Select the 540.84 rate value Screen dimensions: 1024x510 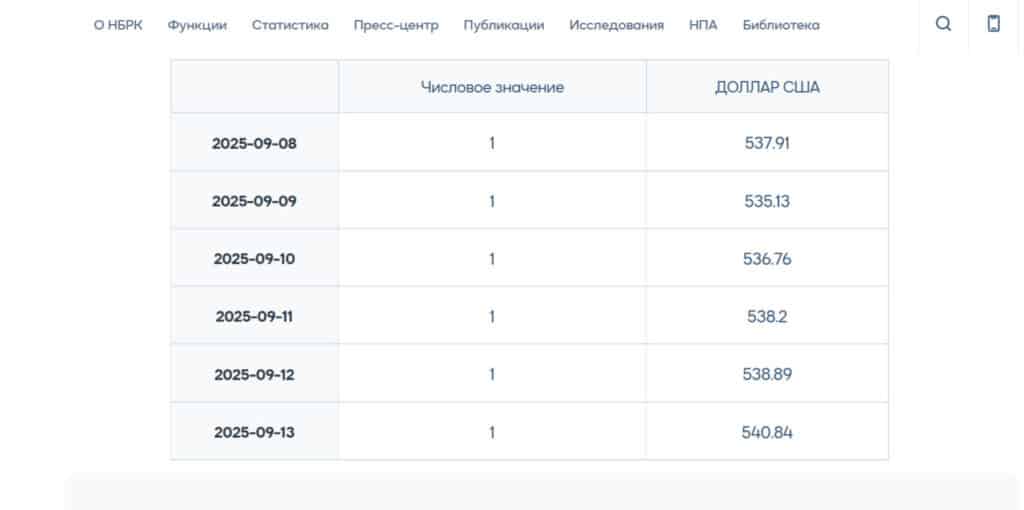(767, 432)
